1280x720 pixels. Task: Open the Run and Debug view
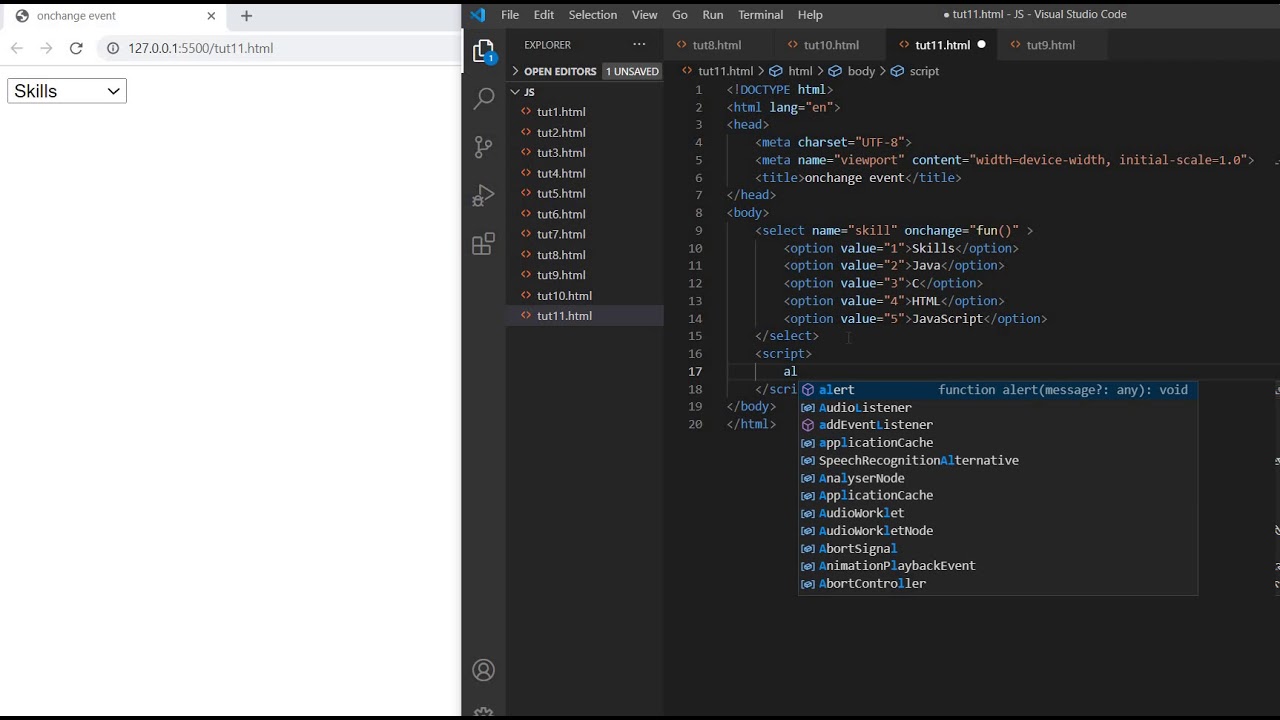click(x=484, y=195)
